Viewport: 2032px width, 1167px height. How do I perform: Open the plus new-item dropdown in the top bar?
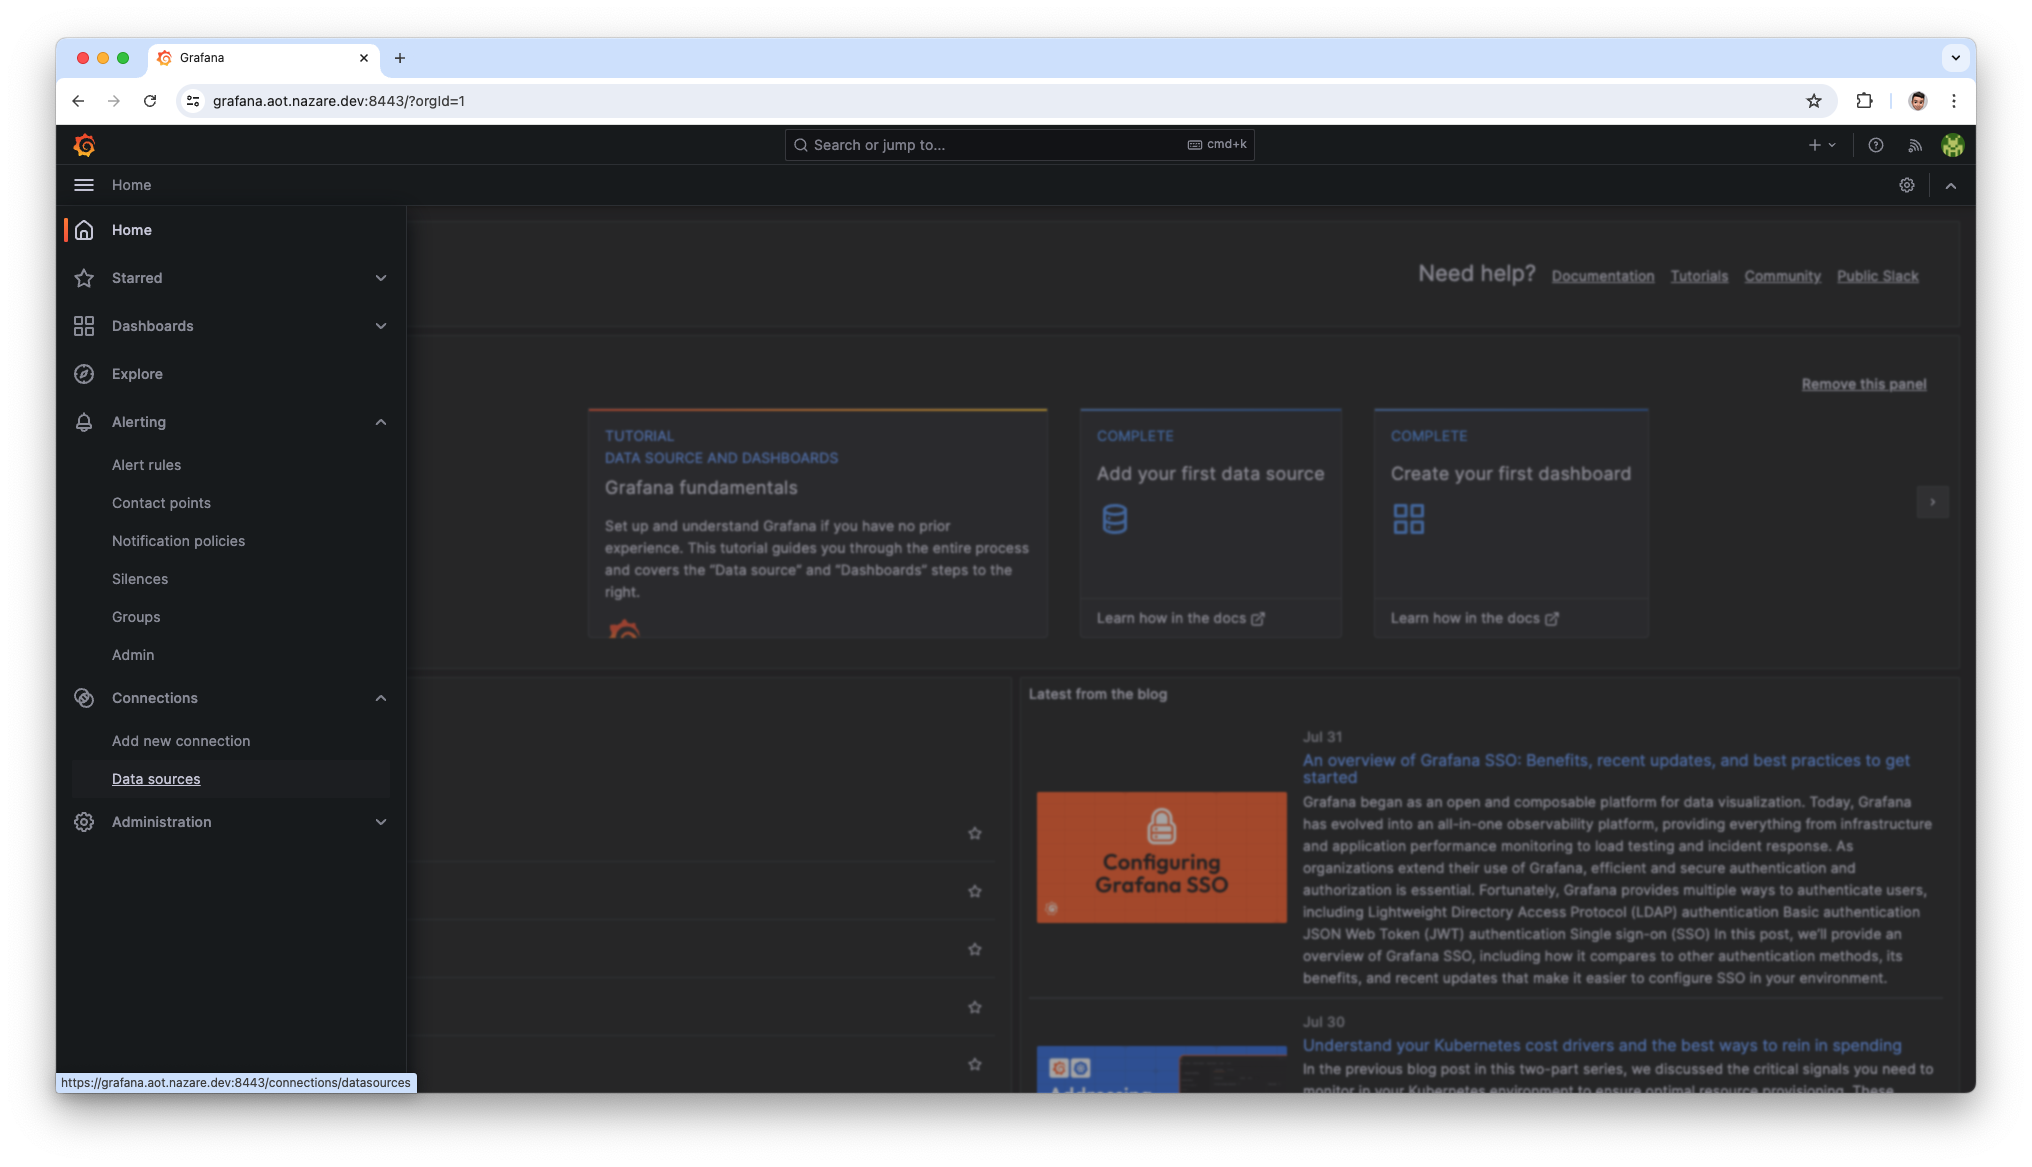(x=1822, y=145)
